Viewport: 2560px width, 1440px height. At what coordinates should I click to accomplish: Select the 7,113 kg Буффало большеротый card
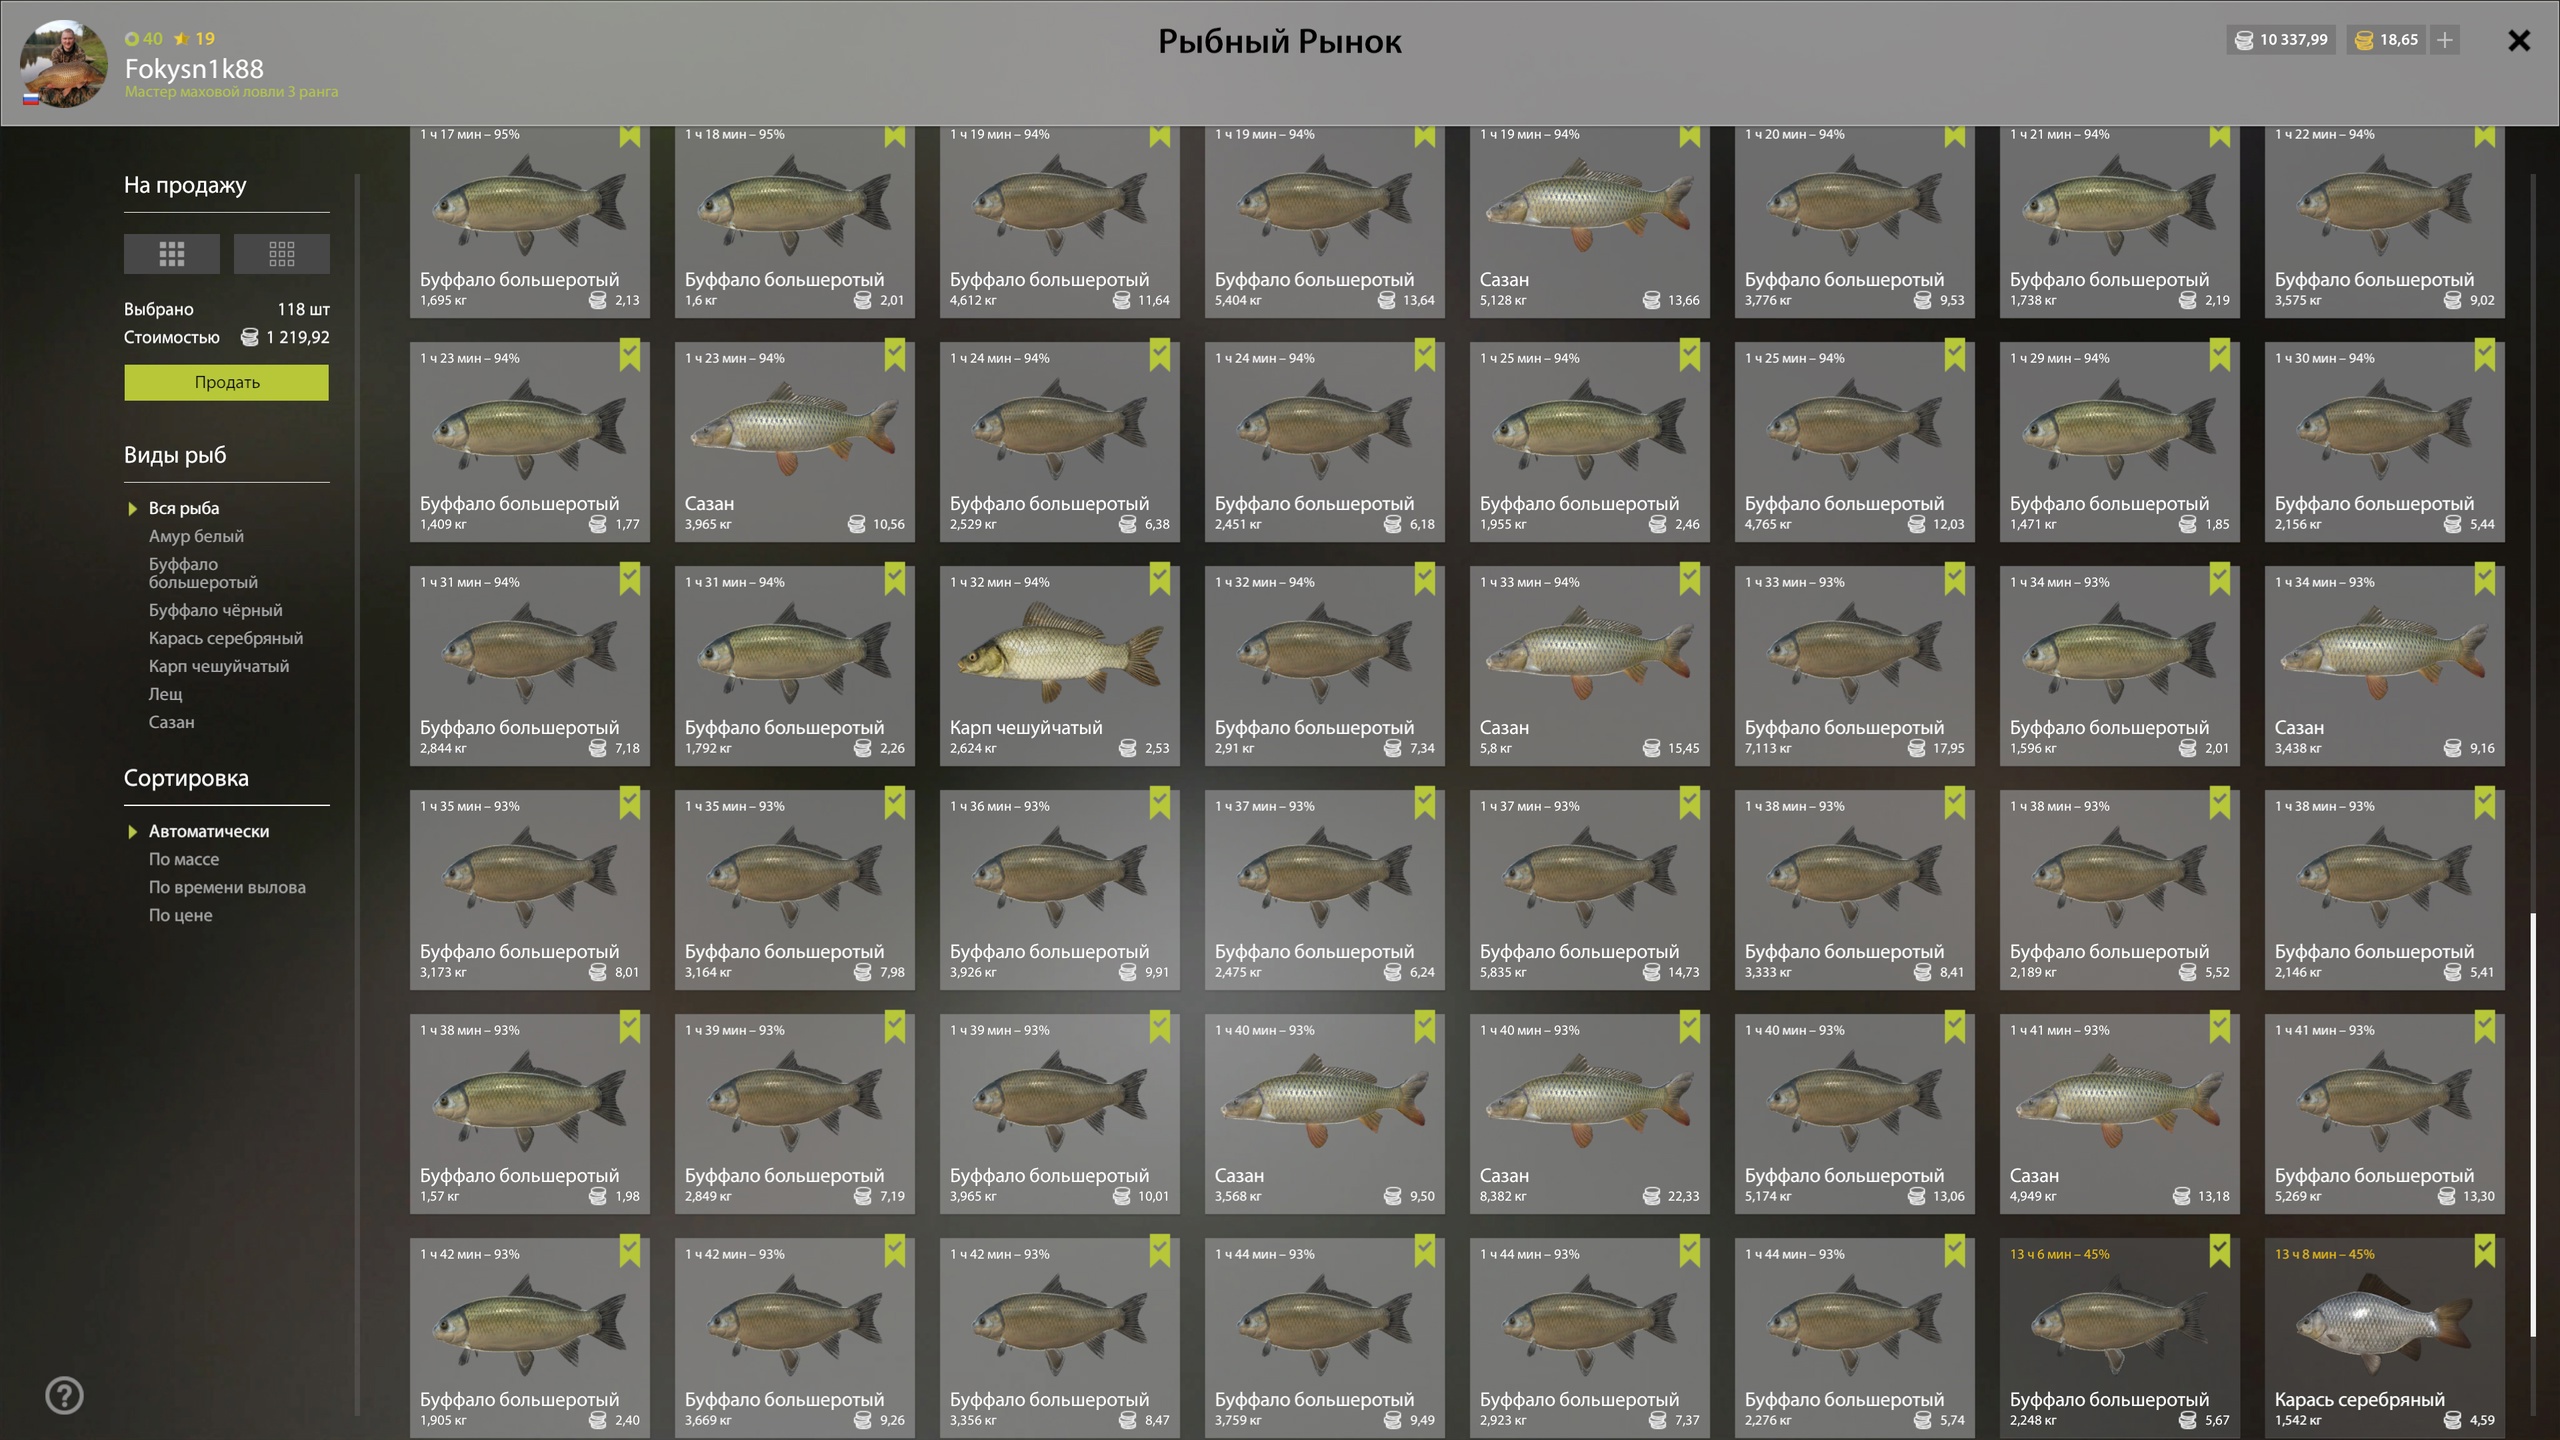(1855, 666)
